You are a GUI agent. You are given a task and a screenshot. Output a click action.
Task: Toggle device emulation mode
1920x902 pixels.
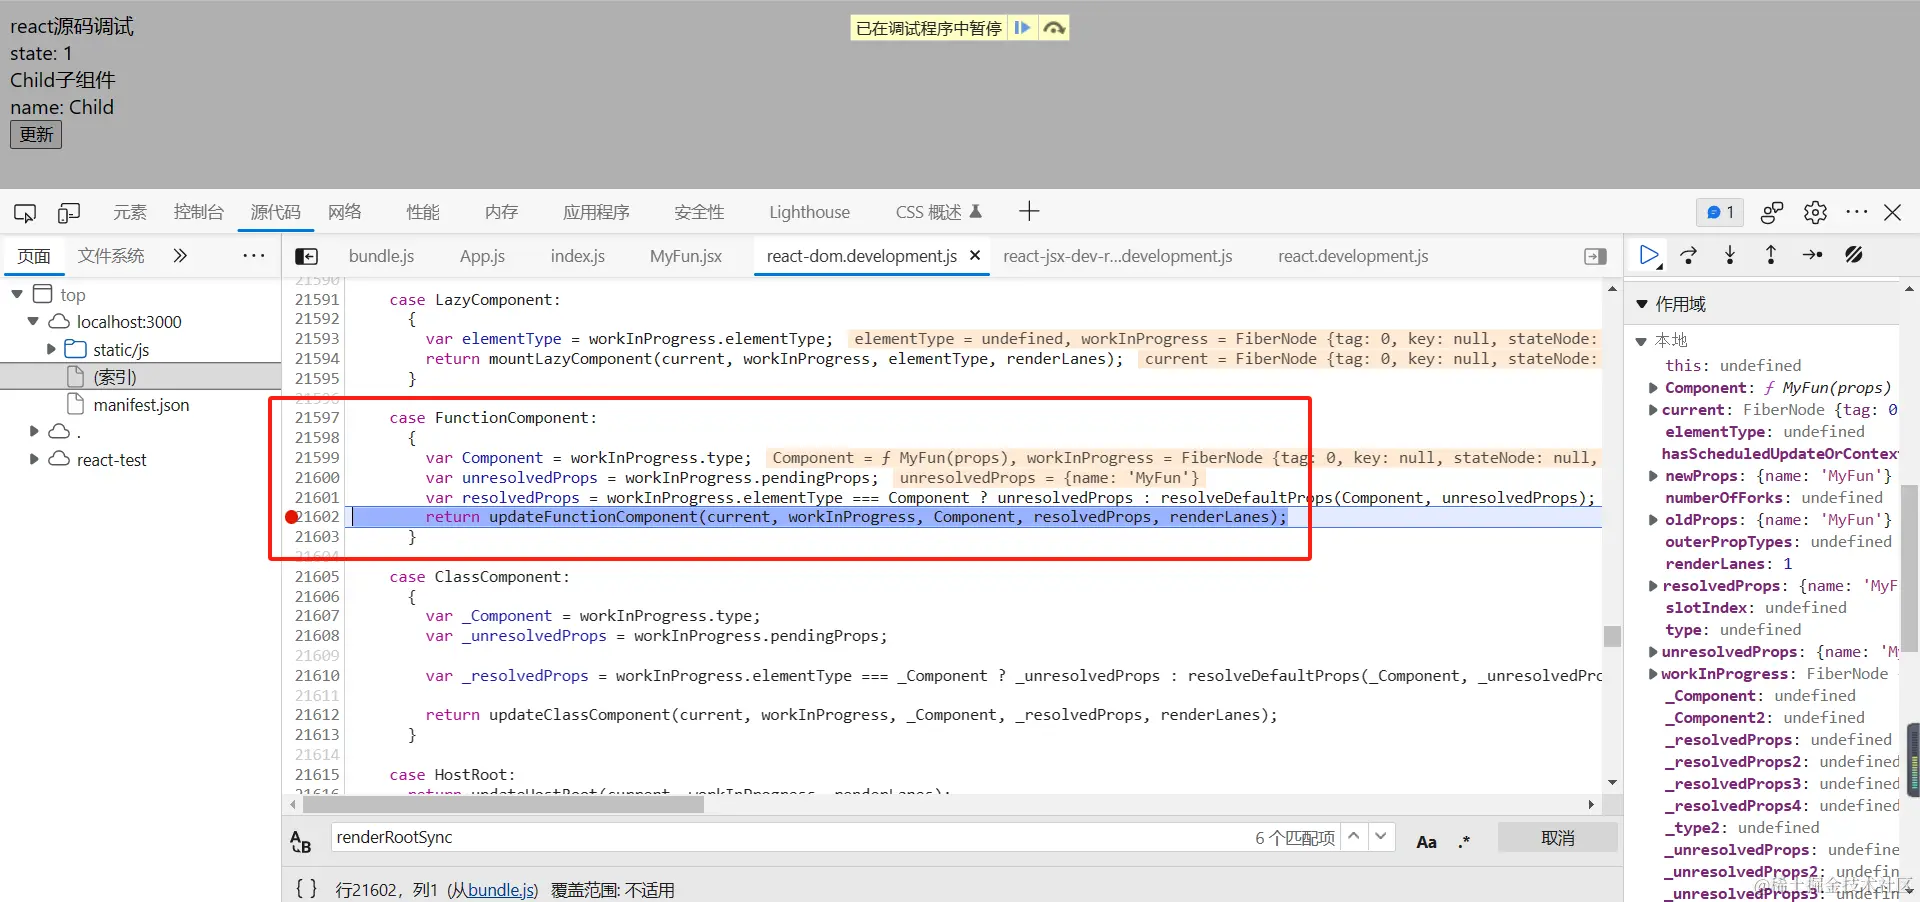[69, 212]
